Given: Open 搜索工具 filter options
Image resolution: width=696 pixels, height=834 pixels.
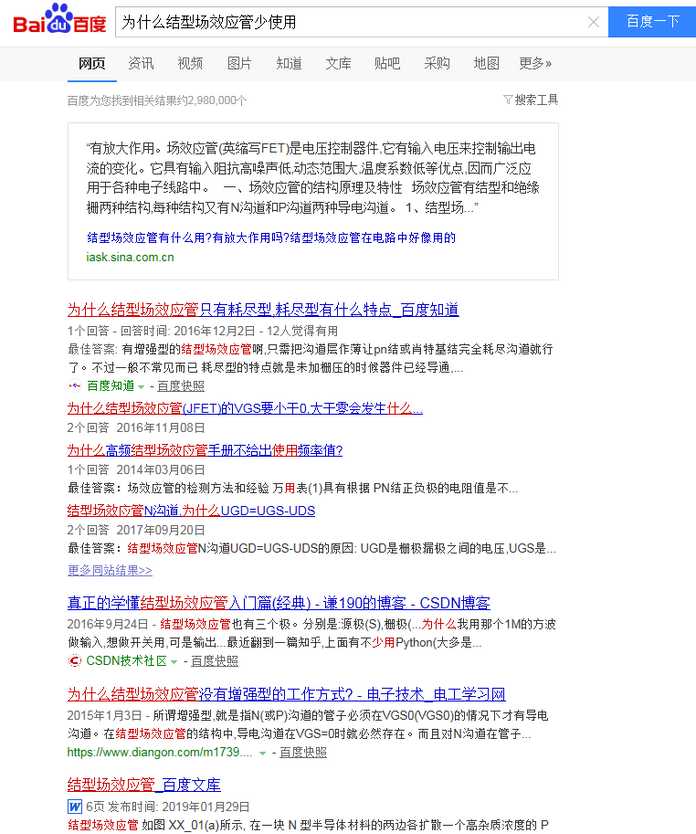Looking at the screenshot, I should (531, 99).
